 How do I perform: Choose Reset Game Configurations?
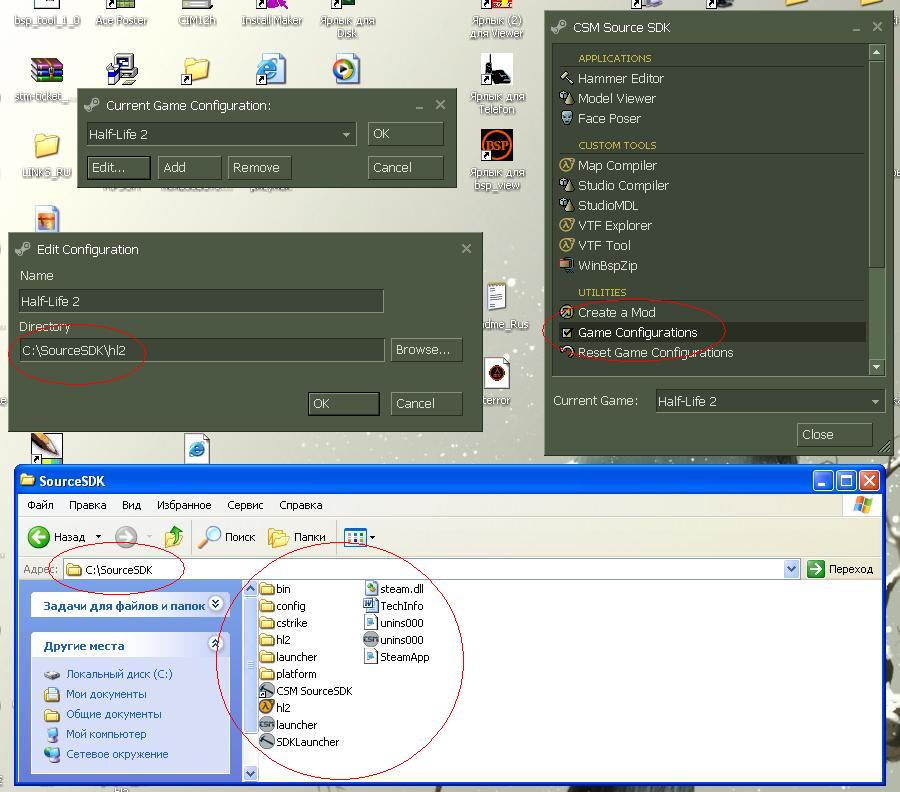click(647, 352)
